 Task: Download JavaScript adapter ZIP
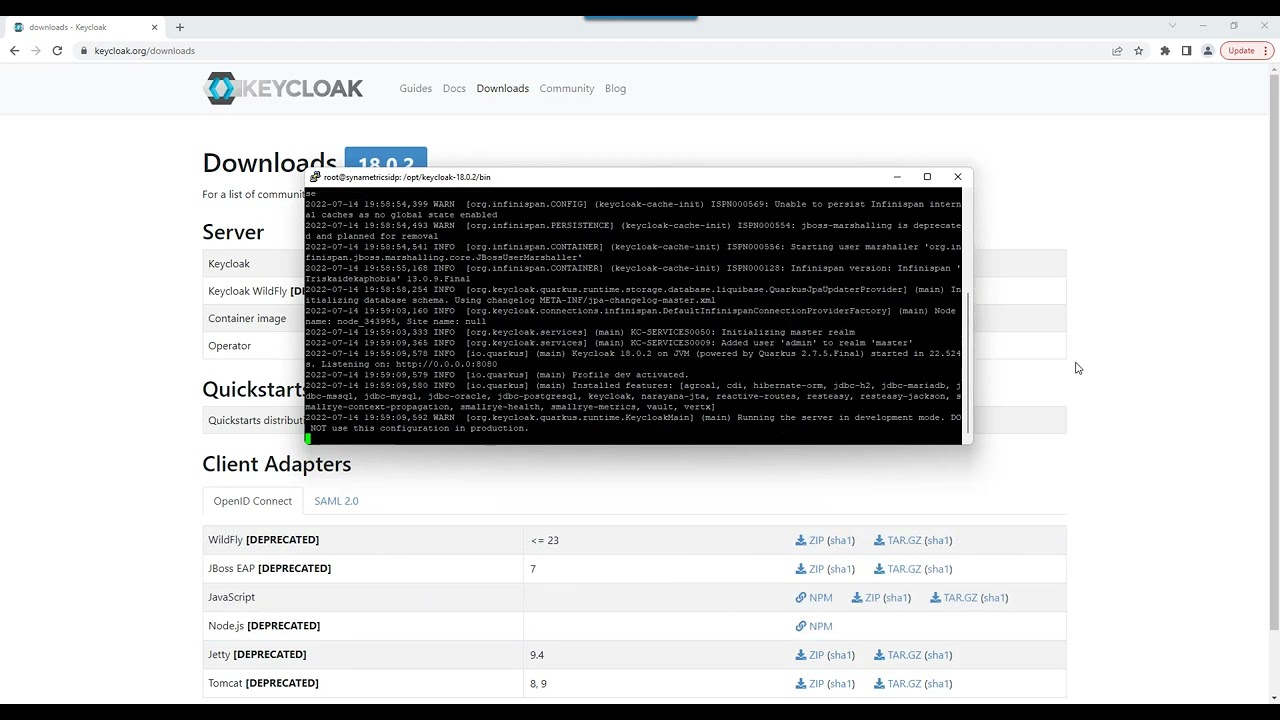point(866,598)
